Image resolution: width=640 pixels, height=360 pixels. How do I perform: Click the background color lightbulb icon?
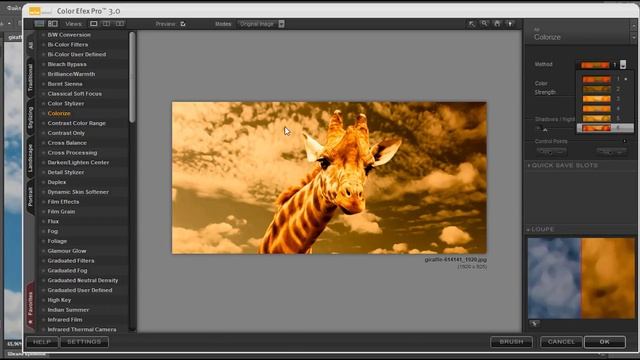(x=510, y=24)
